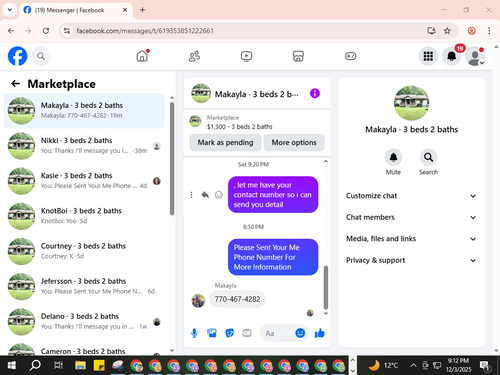Show hidden system tray icons

pyautogui.click(x=413, y=366)
